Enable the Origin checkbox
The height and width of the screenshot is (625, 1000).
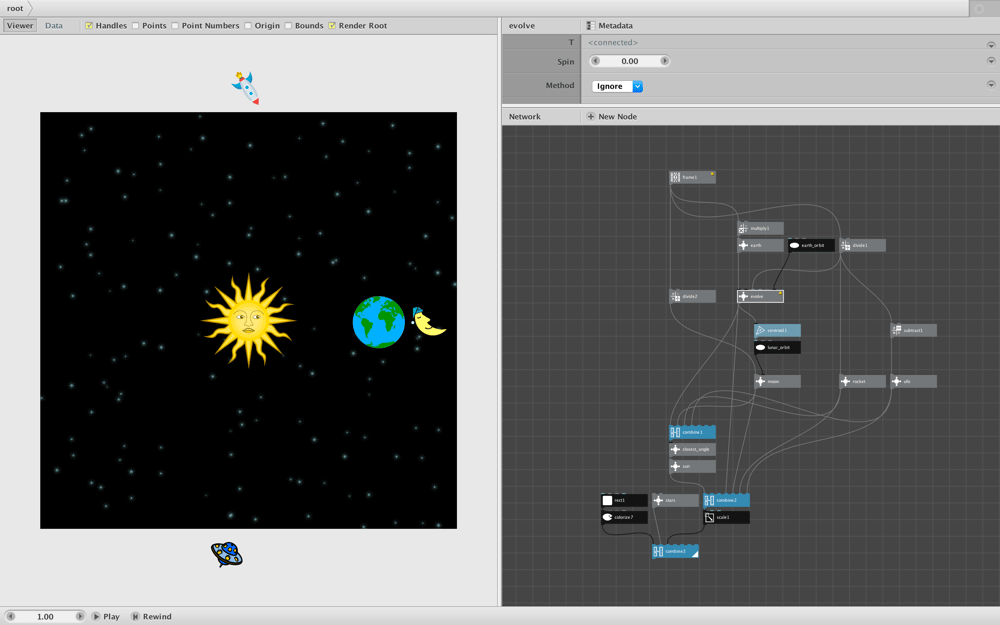(247, 26)
